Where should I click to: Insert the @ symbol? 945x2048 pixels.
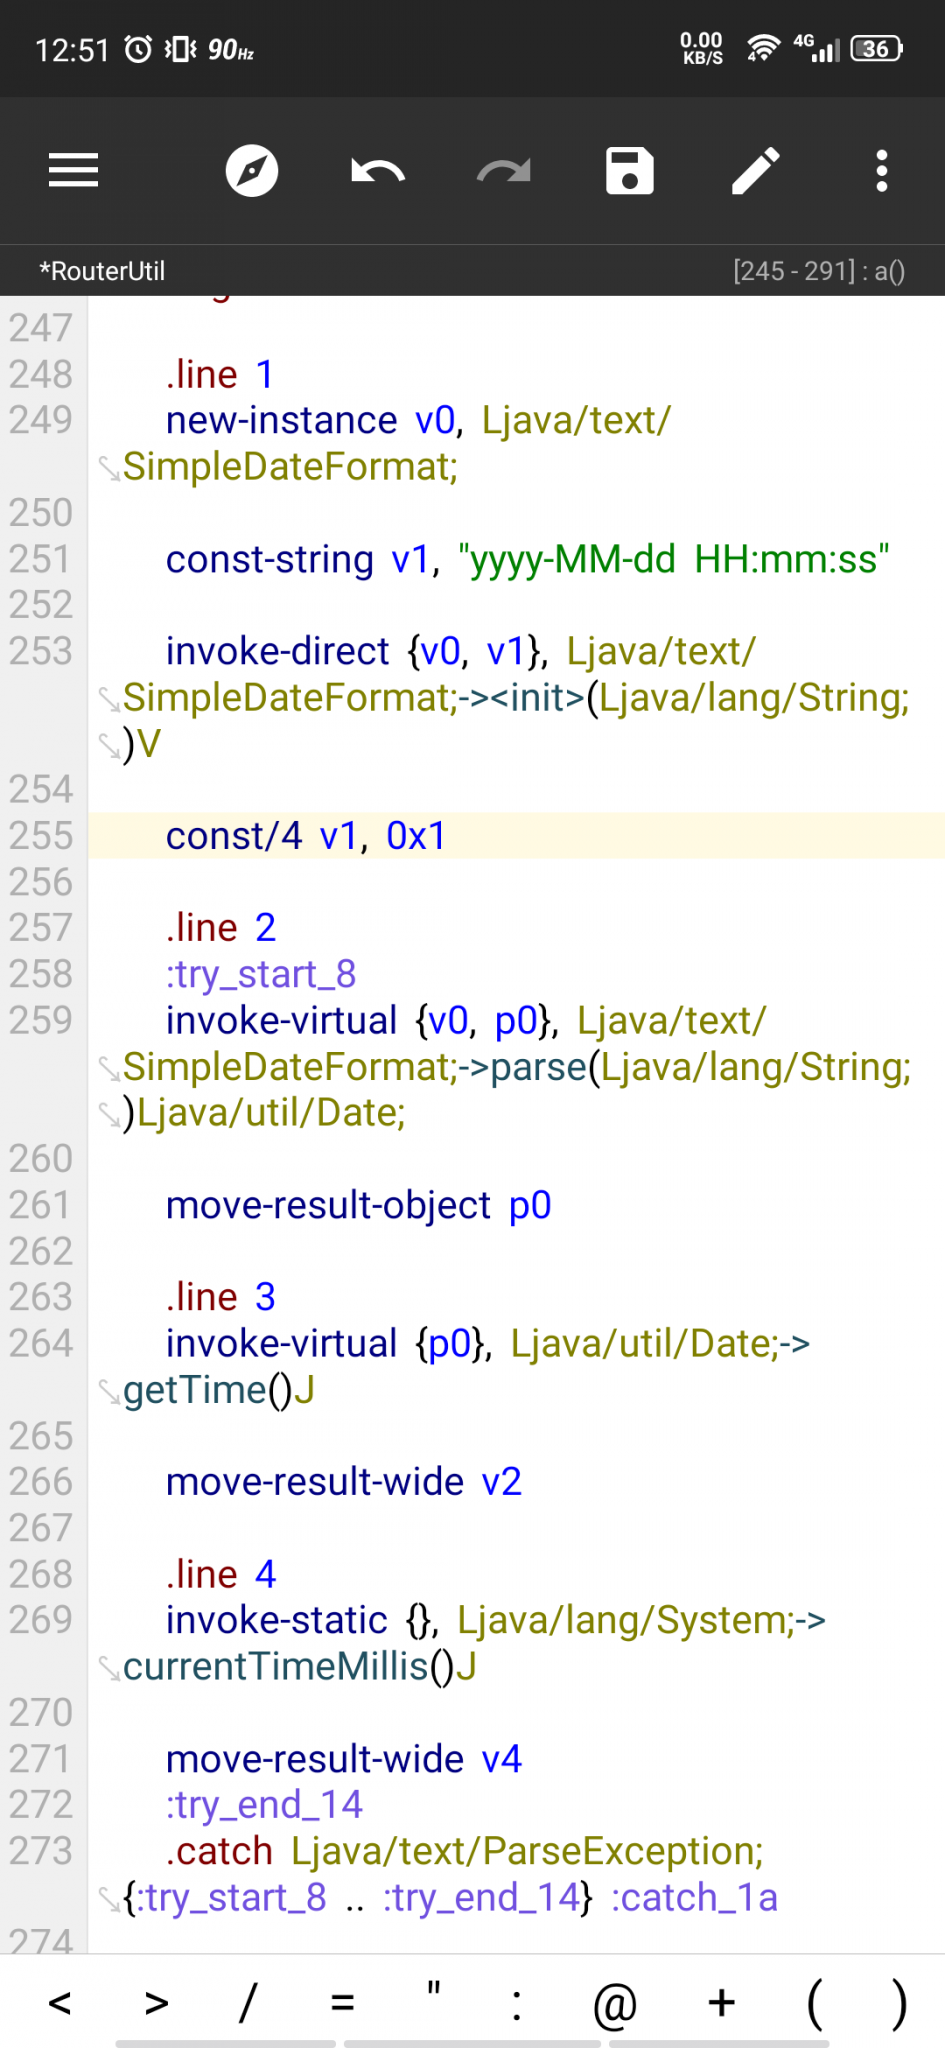[615, 2003]
